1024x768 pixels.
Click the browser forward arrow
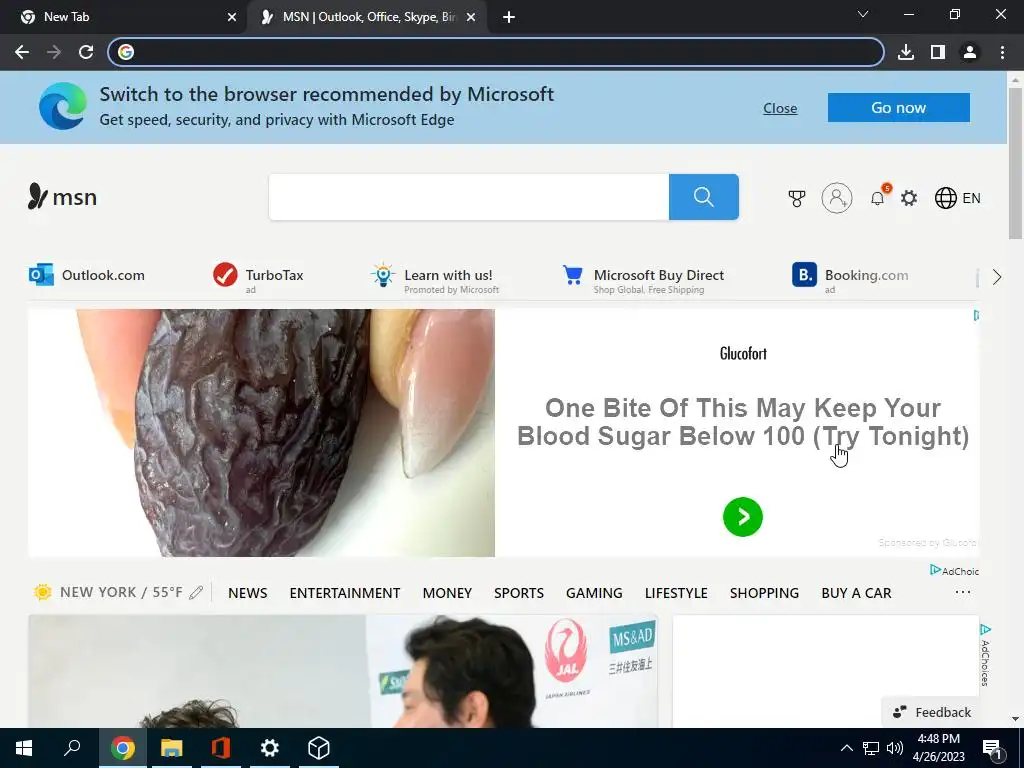point(54,52)
